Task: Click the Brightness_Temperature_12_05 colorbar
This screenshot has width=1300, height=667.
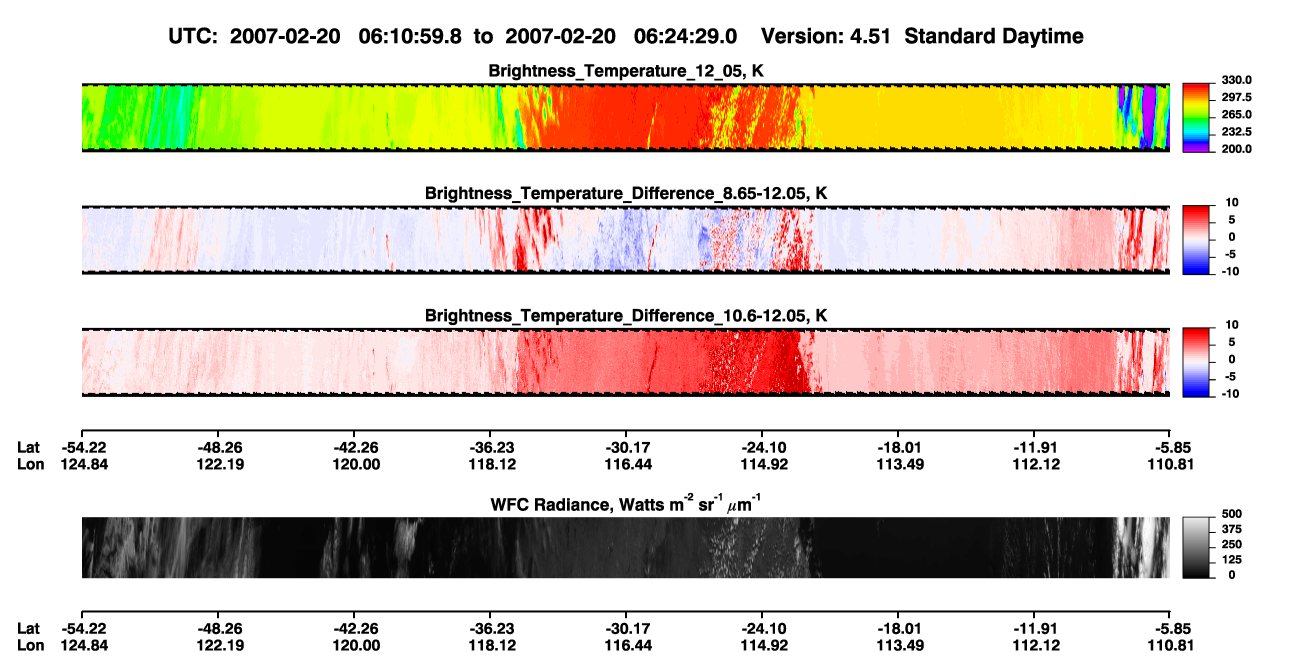Action: click(x=1197, y=116)
